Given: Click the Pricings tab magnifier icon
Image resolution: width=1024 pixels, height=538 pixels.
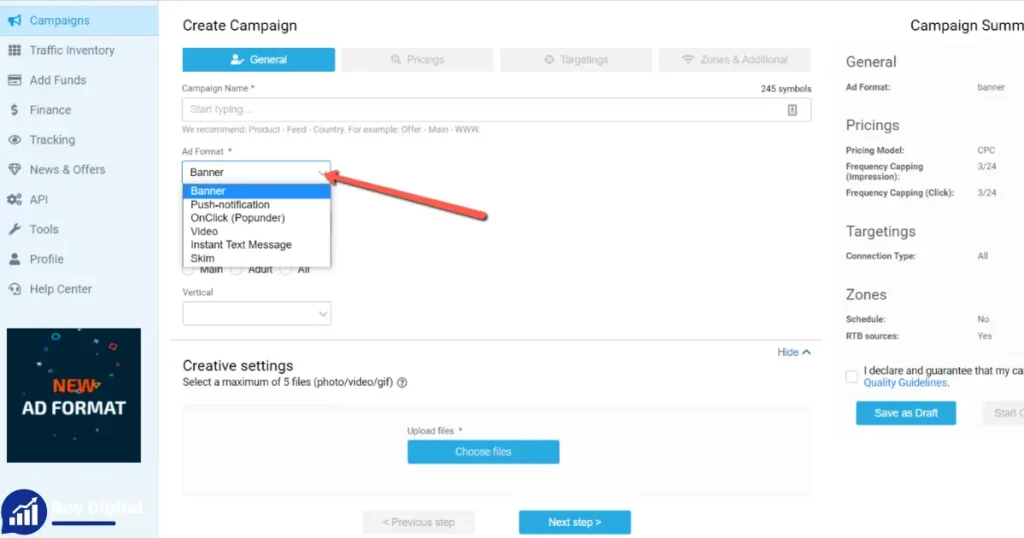Looking at the screenshot, I should click(396, 59).
